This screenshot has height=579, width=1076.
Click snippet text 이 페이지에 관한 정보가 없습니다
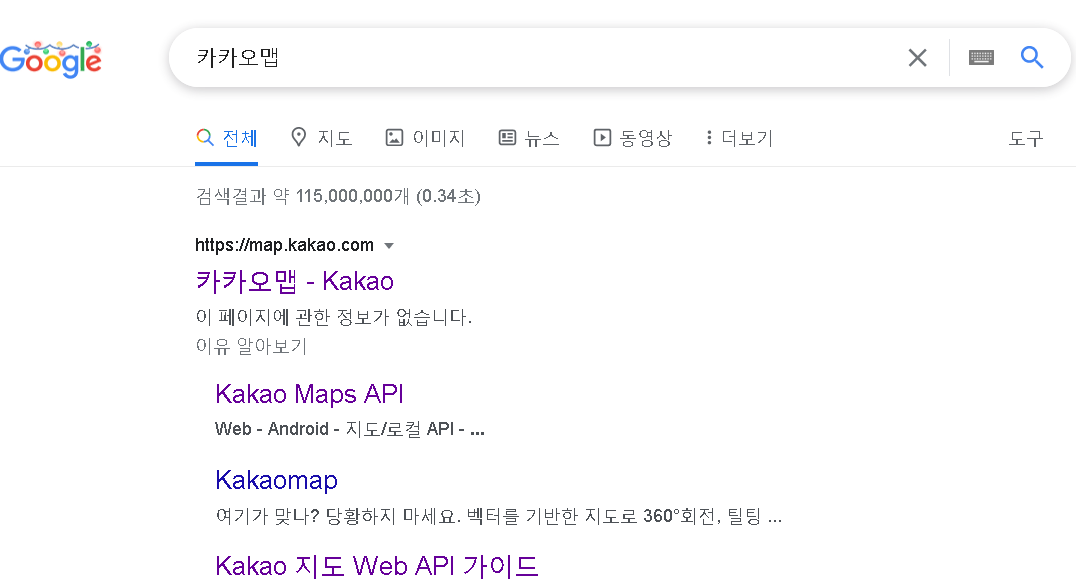click(334, 317)
